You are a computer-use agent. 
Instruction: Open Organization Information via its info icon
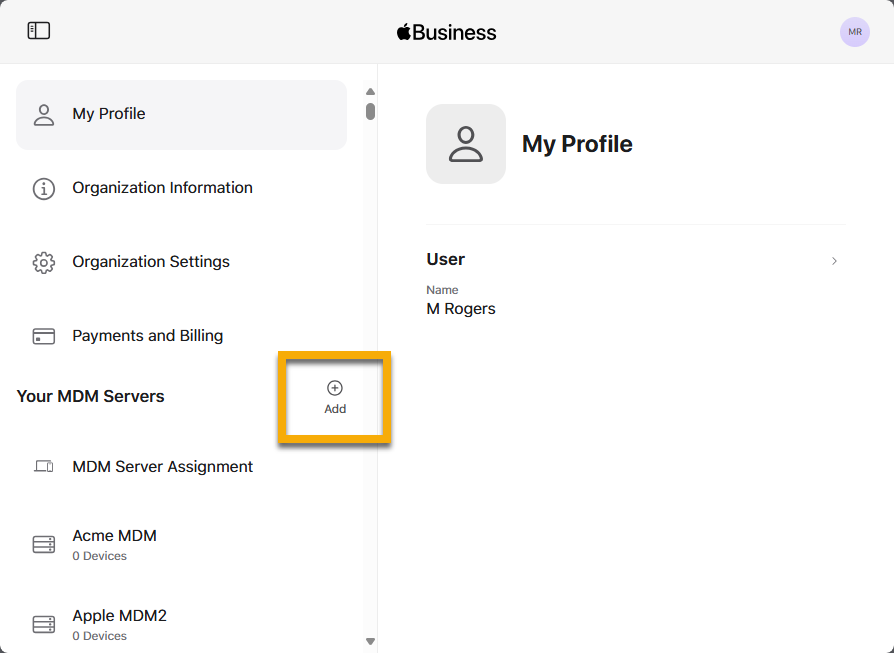tap(43, 188)
